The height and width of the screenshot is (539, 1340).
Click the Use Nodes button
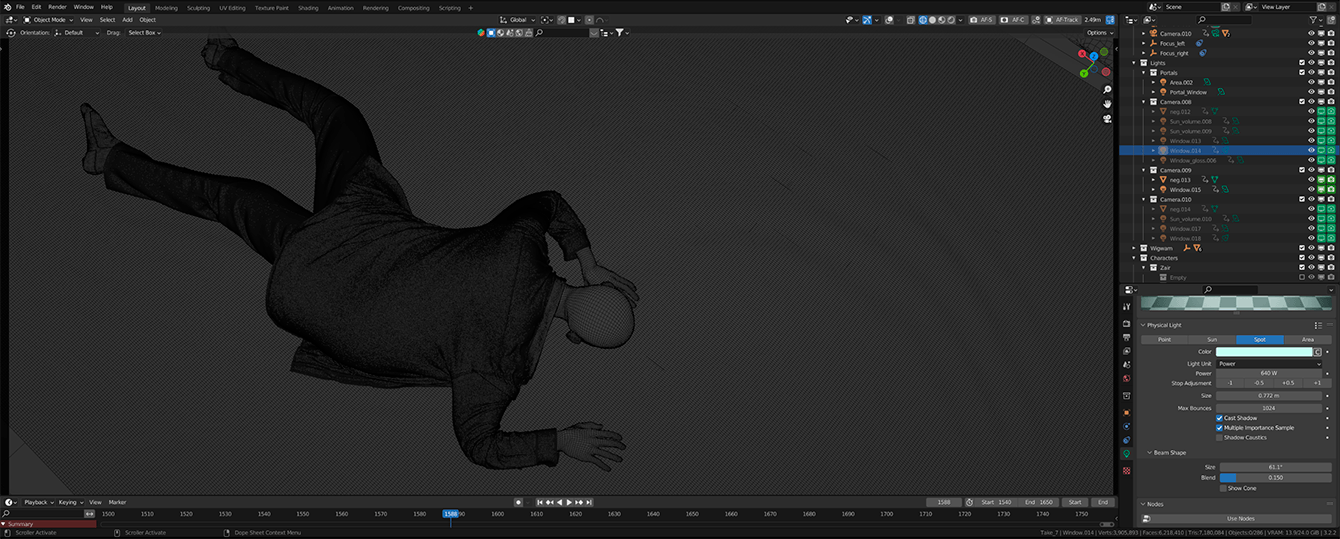(x=1239, y=518)
